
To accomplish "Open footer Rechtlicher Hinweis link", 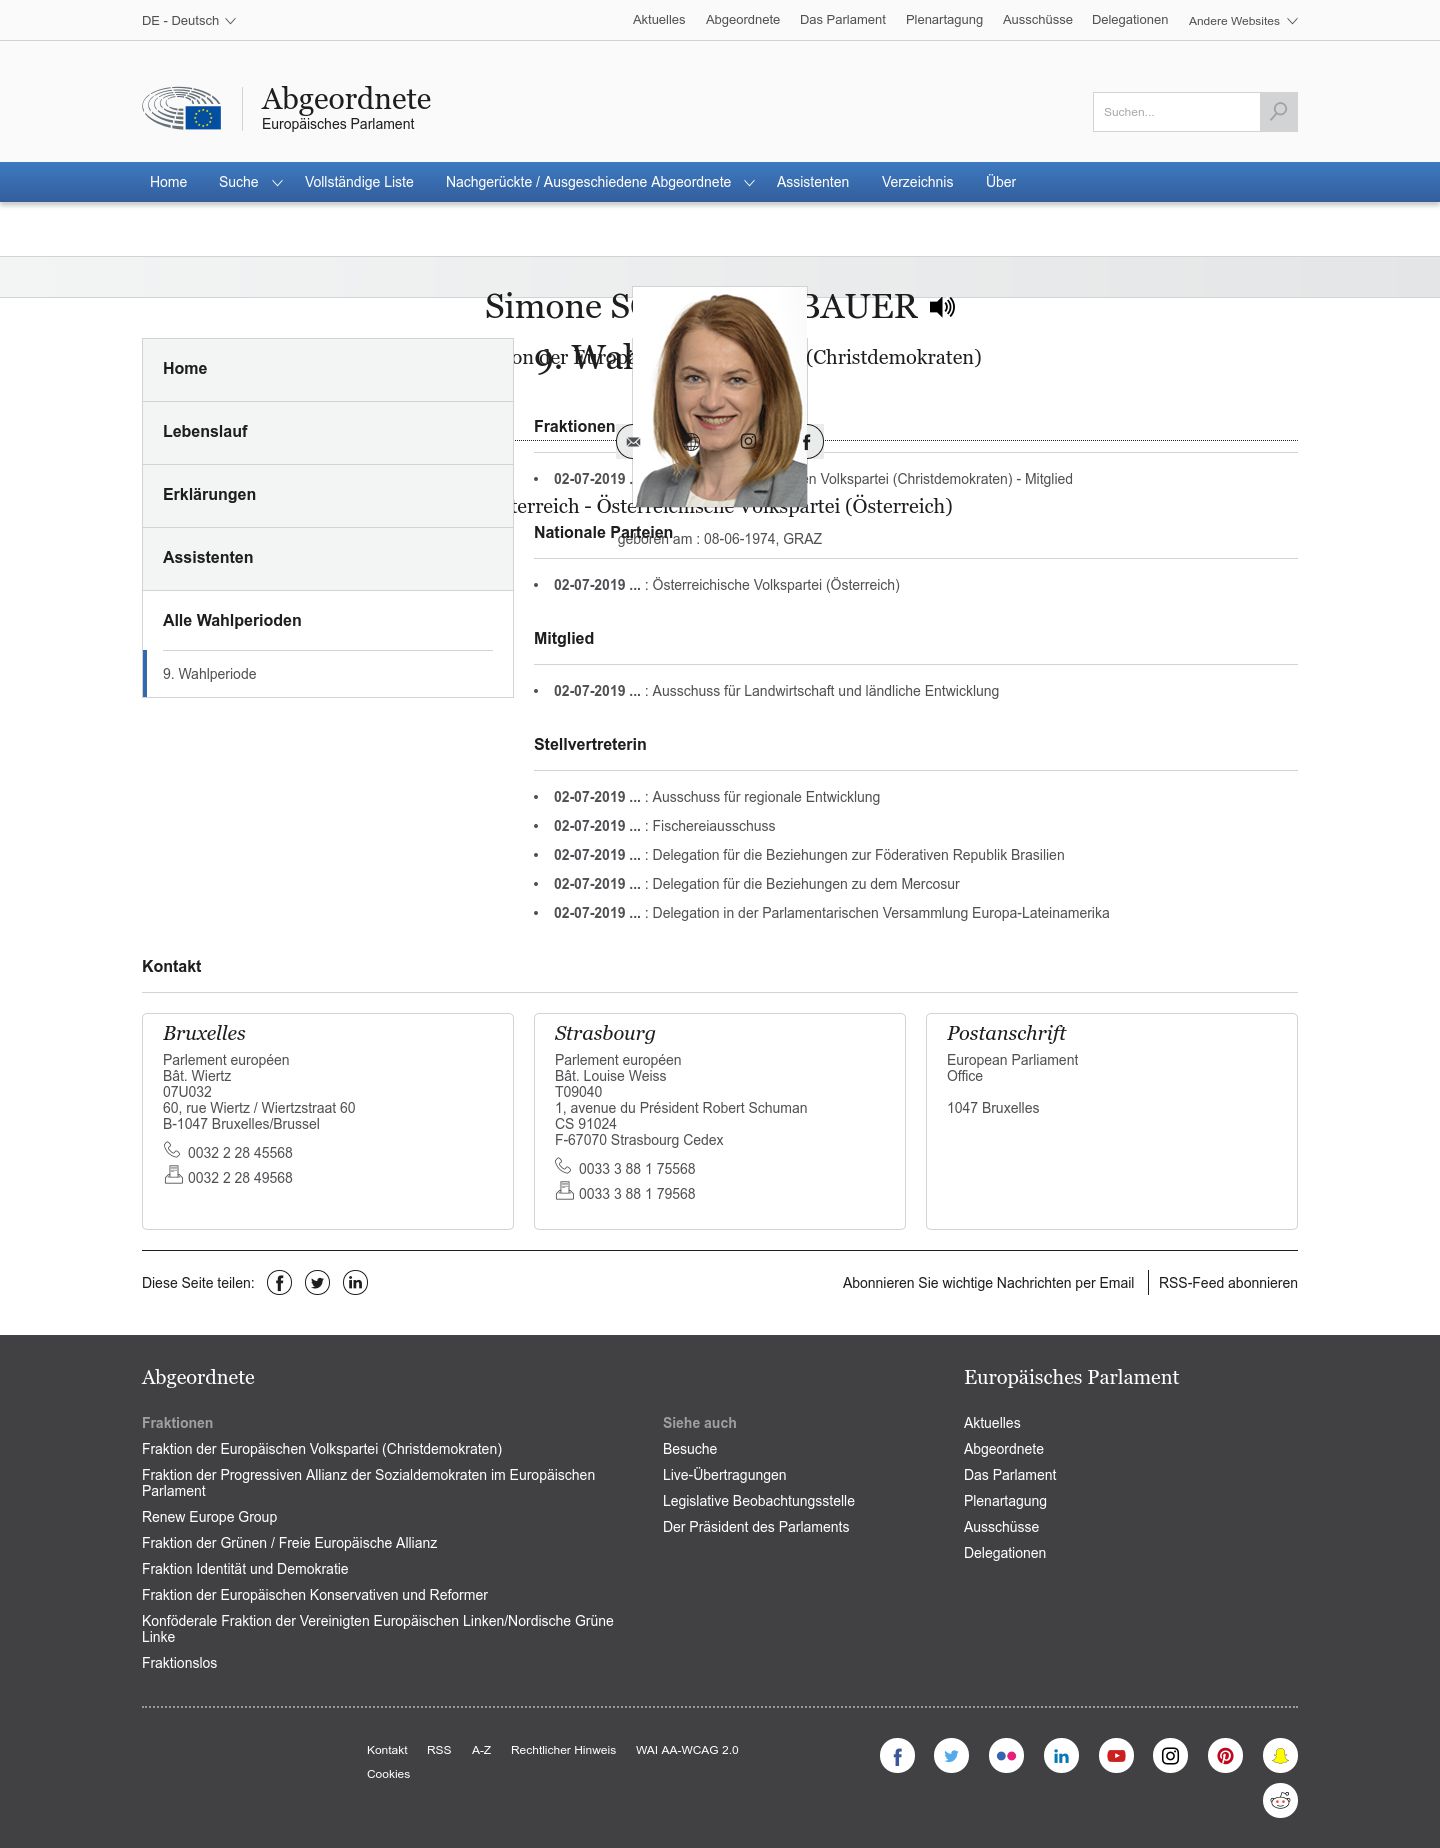I will pos(563,1750).
